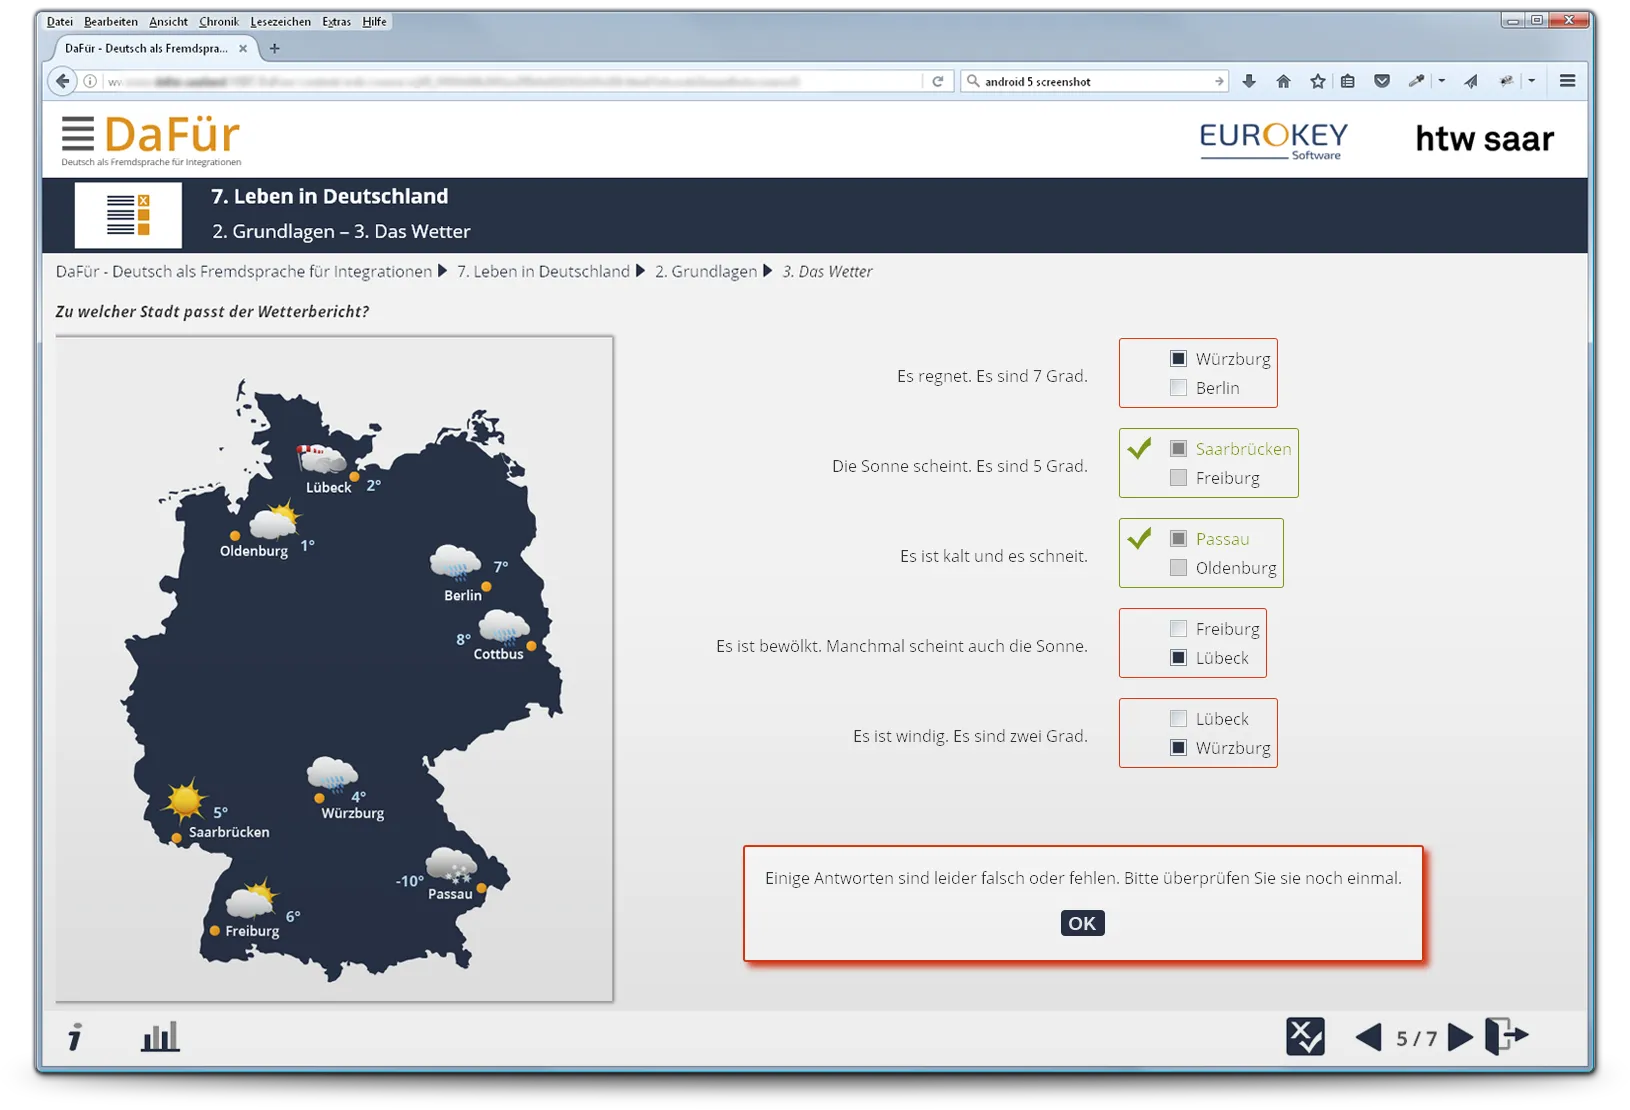
Task: Click the Firefox home icon
Action: click(x=1283, y=82)
